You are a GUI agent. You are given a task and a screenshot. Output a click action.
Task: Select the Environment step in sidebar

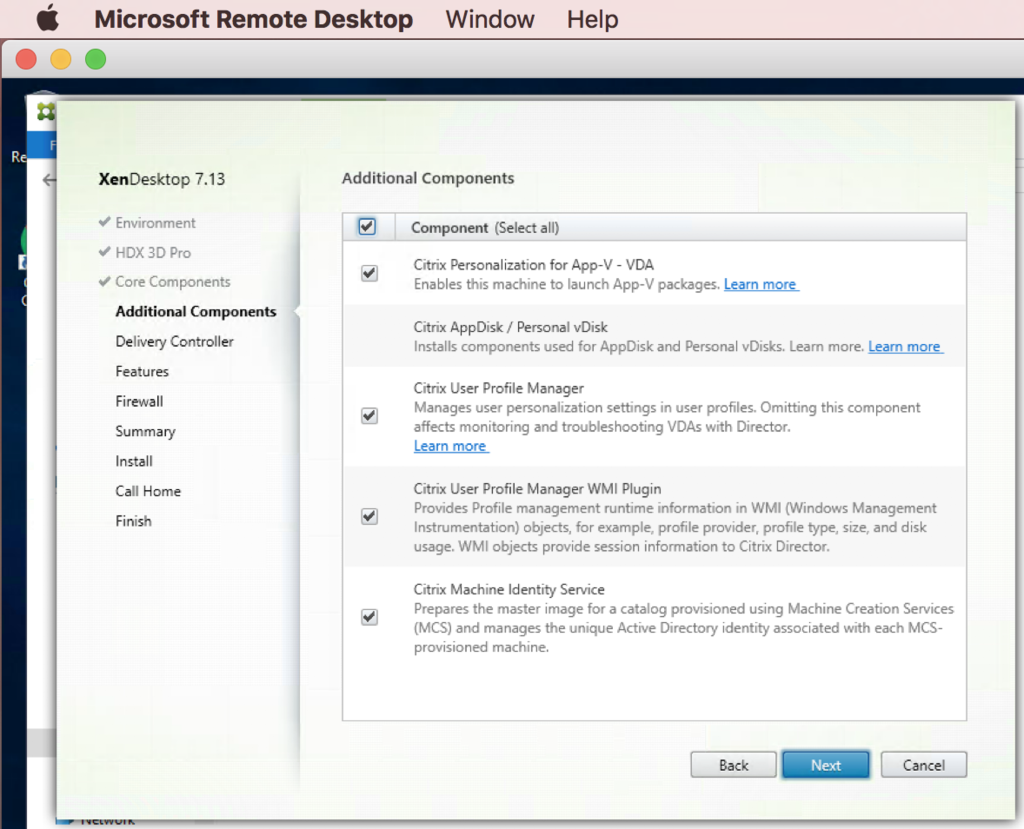(155, 223)
